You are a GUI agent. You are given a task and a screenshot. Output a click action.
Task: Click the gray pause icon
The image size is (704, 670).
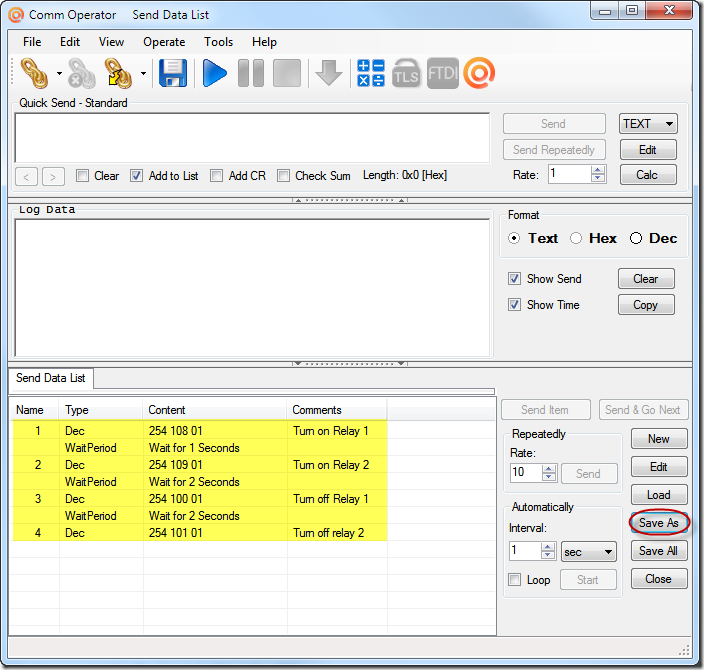click(251, 73)
